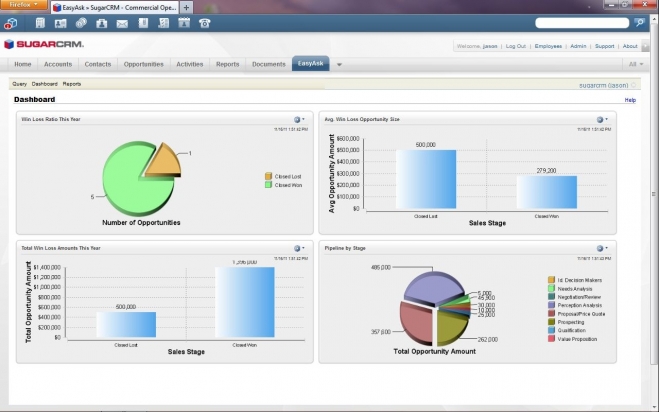Screen dimensions: 659x412
Task: Click the notebook shortcut icon
Action: [x=143, y=23]
